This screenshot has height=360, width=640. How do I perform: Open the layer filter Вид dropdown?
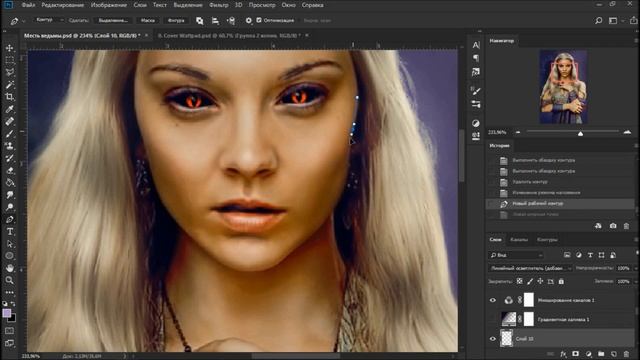(516, 255)
